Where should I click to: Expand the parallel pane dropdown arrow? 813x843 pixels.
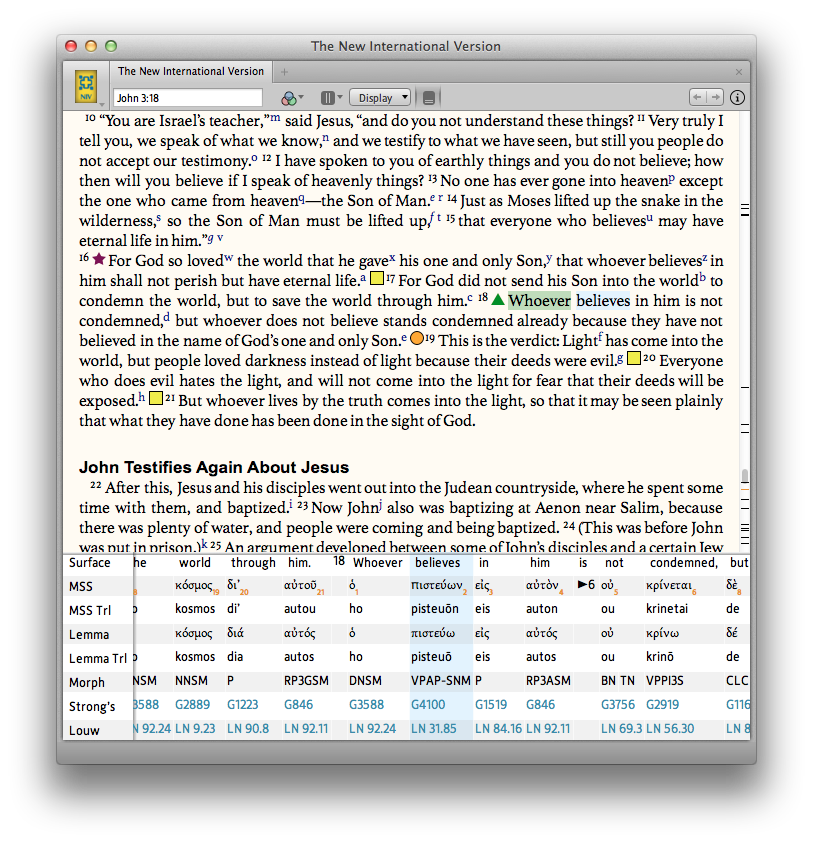(340, 97)
